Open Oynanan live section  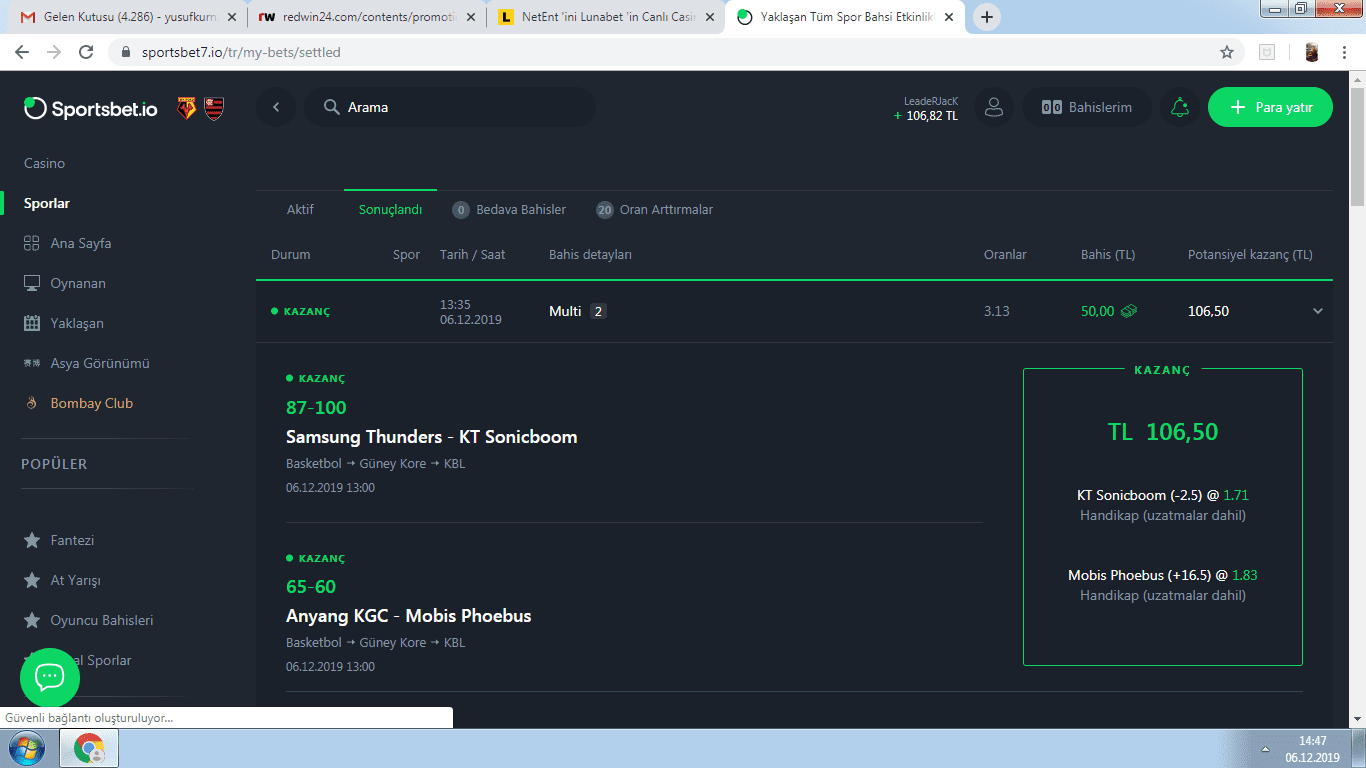tap(78, 283)
